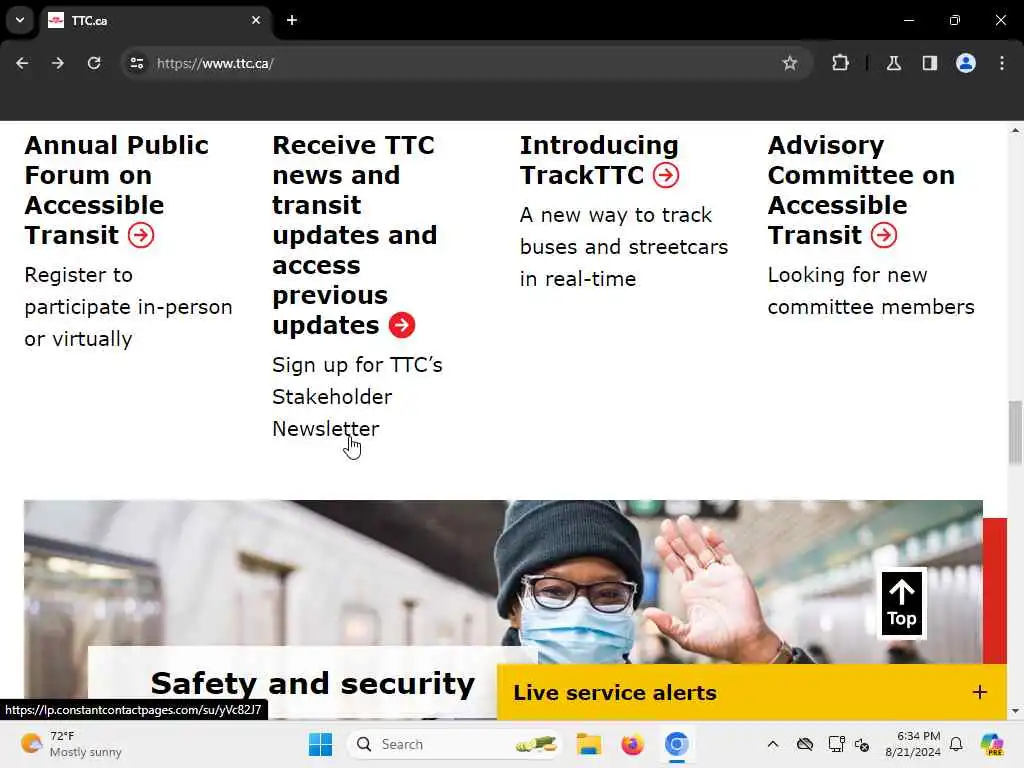Click the taskbar Search box

click(455, 744)
